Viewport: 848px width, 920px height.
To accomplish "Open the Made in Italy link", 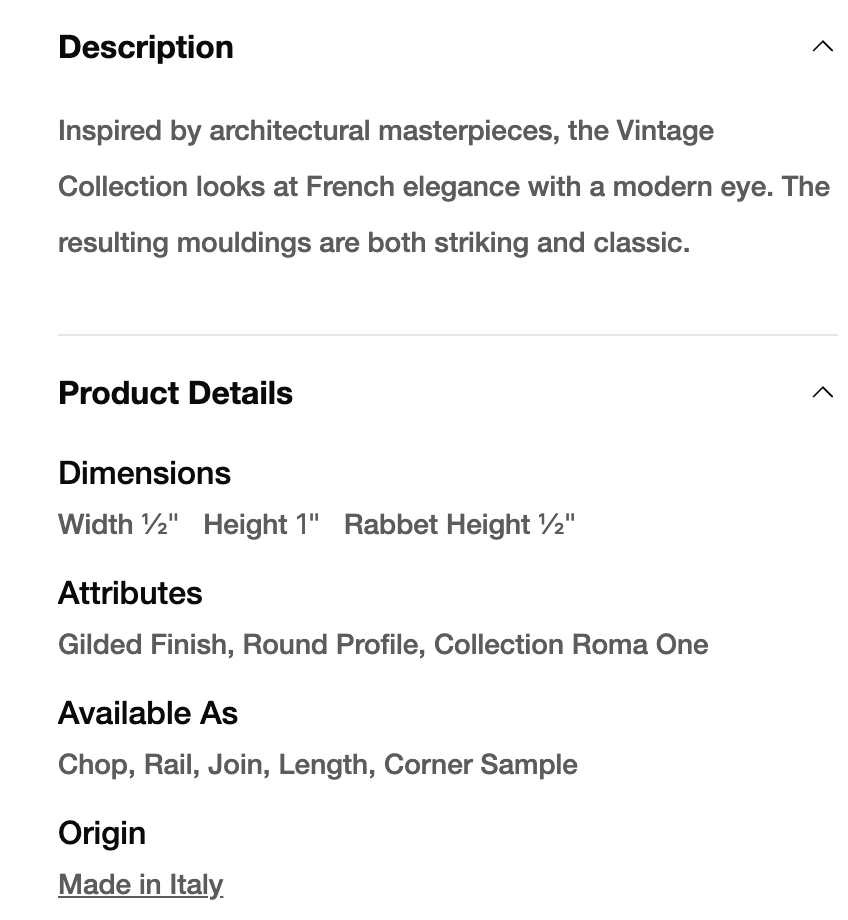I will pos(140,884).
